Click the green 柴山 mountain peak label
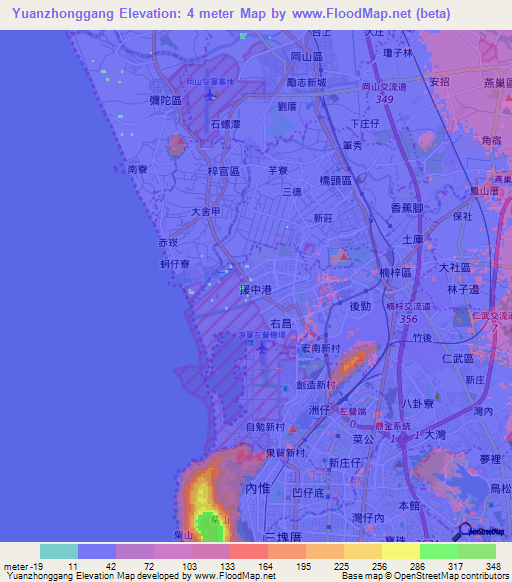The image size is (512, 582). click(219, 520)
